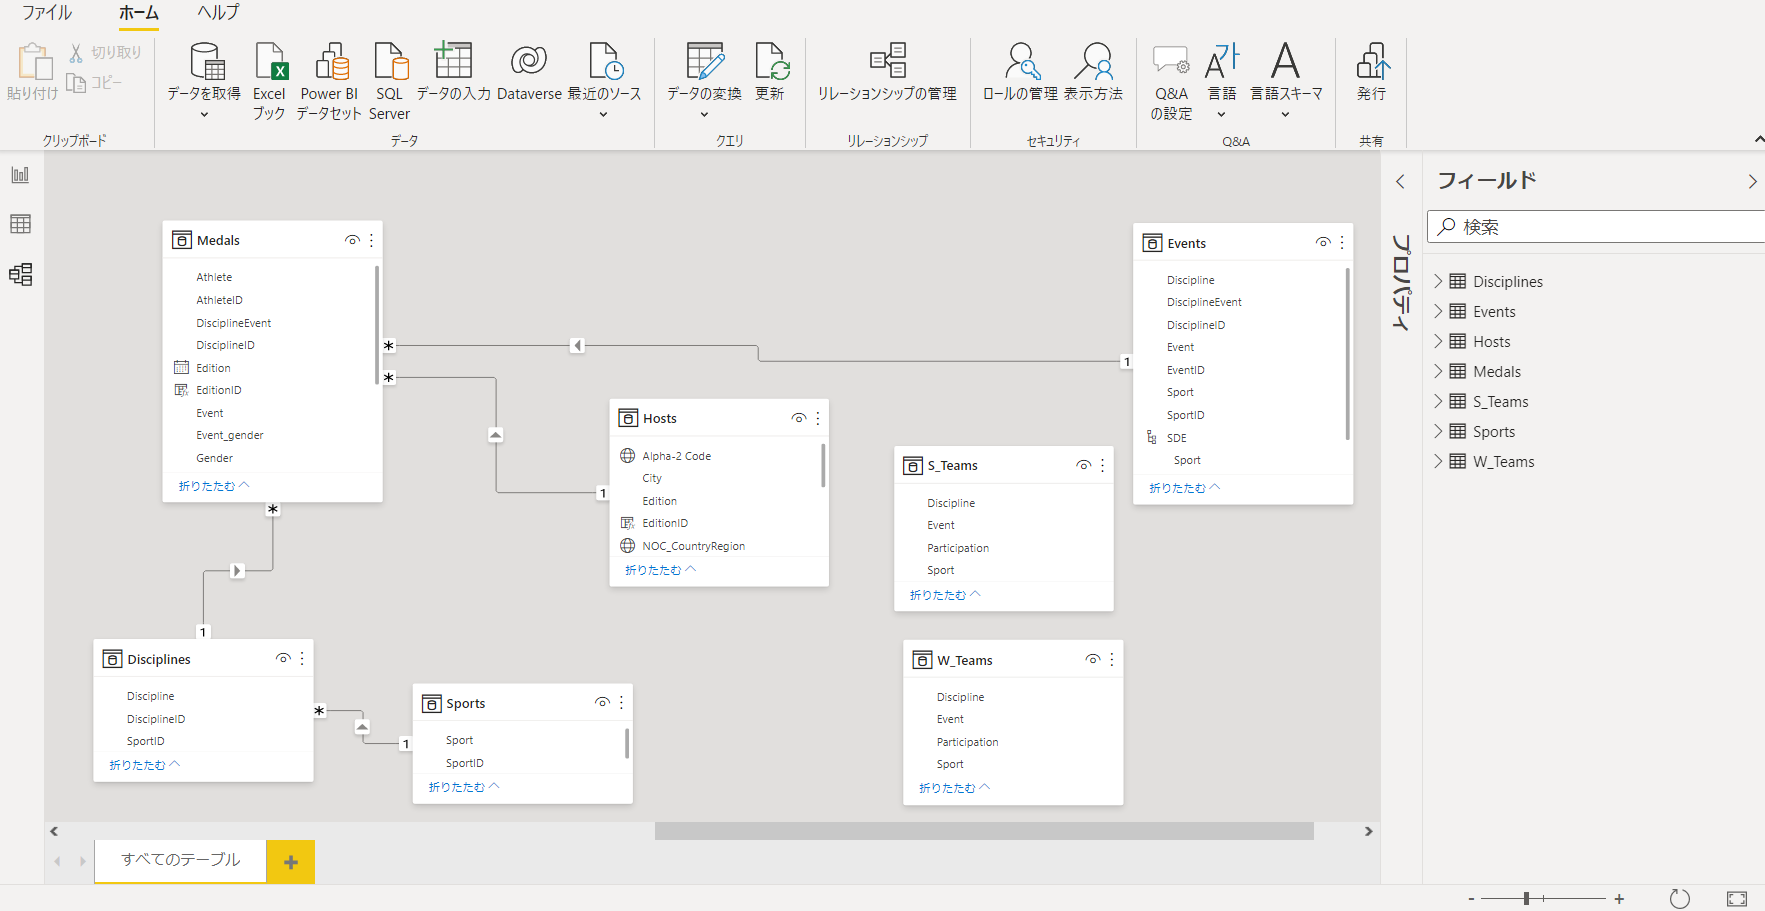Viewport: 1765px width, 911px height.
Task: Open more options for Hosts table
Action: click(x=818, y=418)
